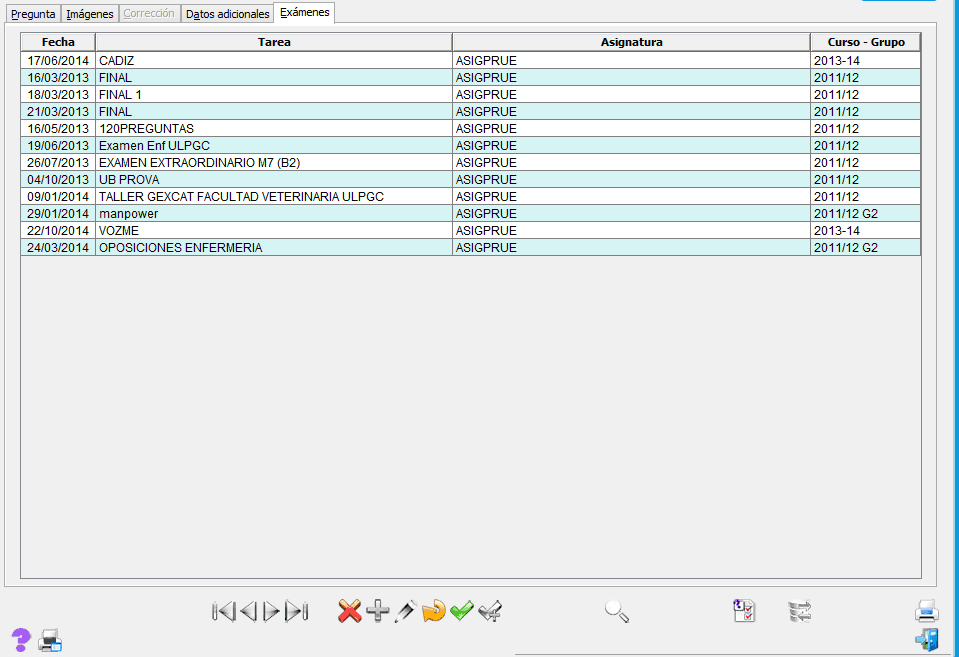Click the Curso - Grupo column header
959x657 pixels.
click(x=865, y=42)
